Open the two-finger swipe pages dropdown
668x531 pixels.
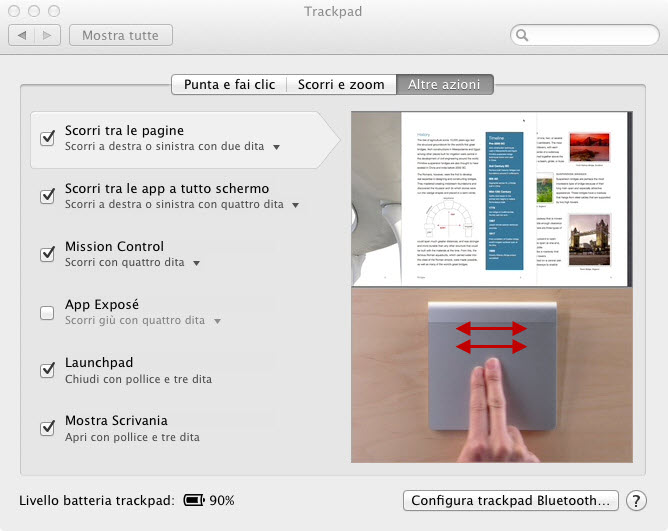click(276, 147)
